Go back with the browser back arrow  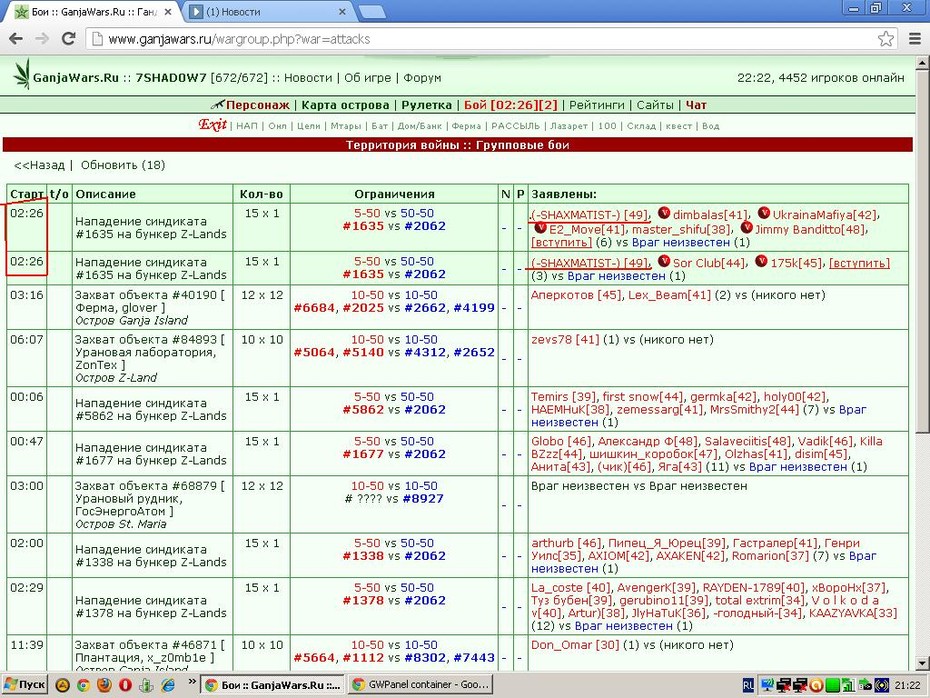point(16,39)
